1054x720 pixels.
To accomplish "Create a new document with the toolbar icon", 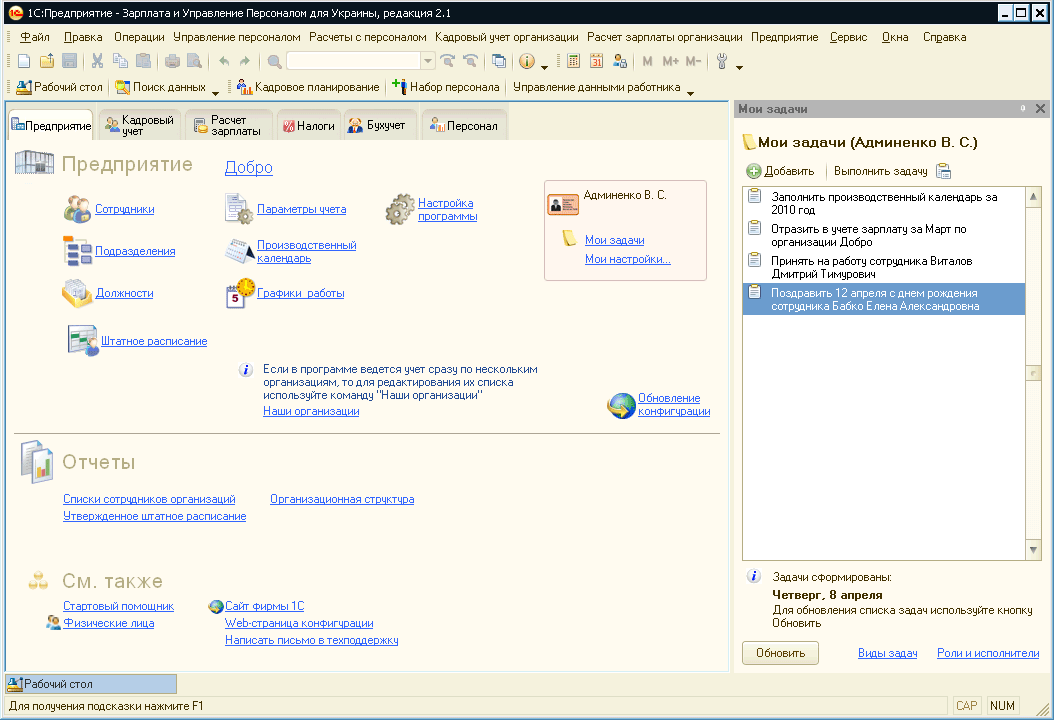I will (x=24, y=62).
